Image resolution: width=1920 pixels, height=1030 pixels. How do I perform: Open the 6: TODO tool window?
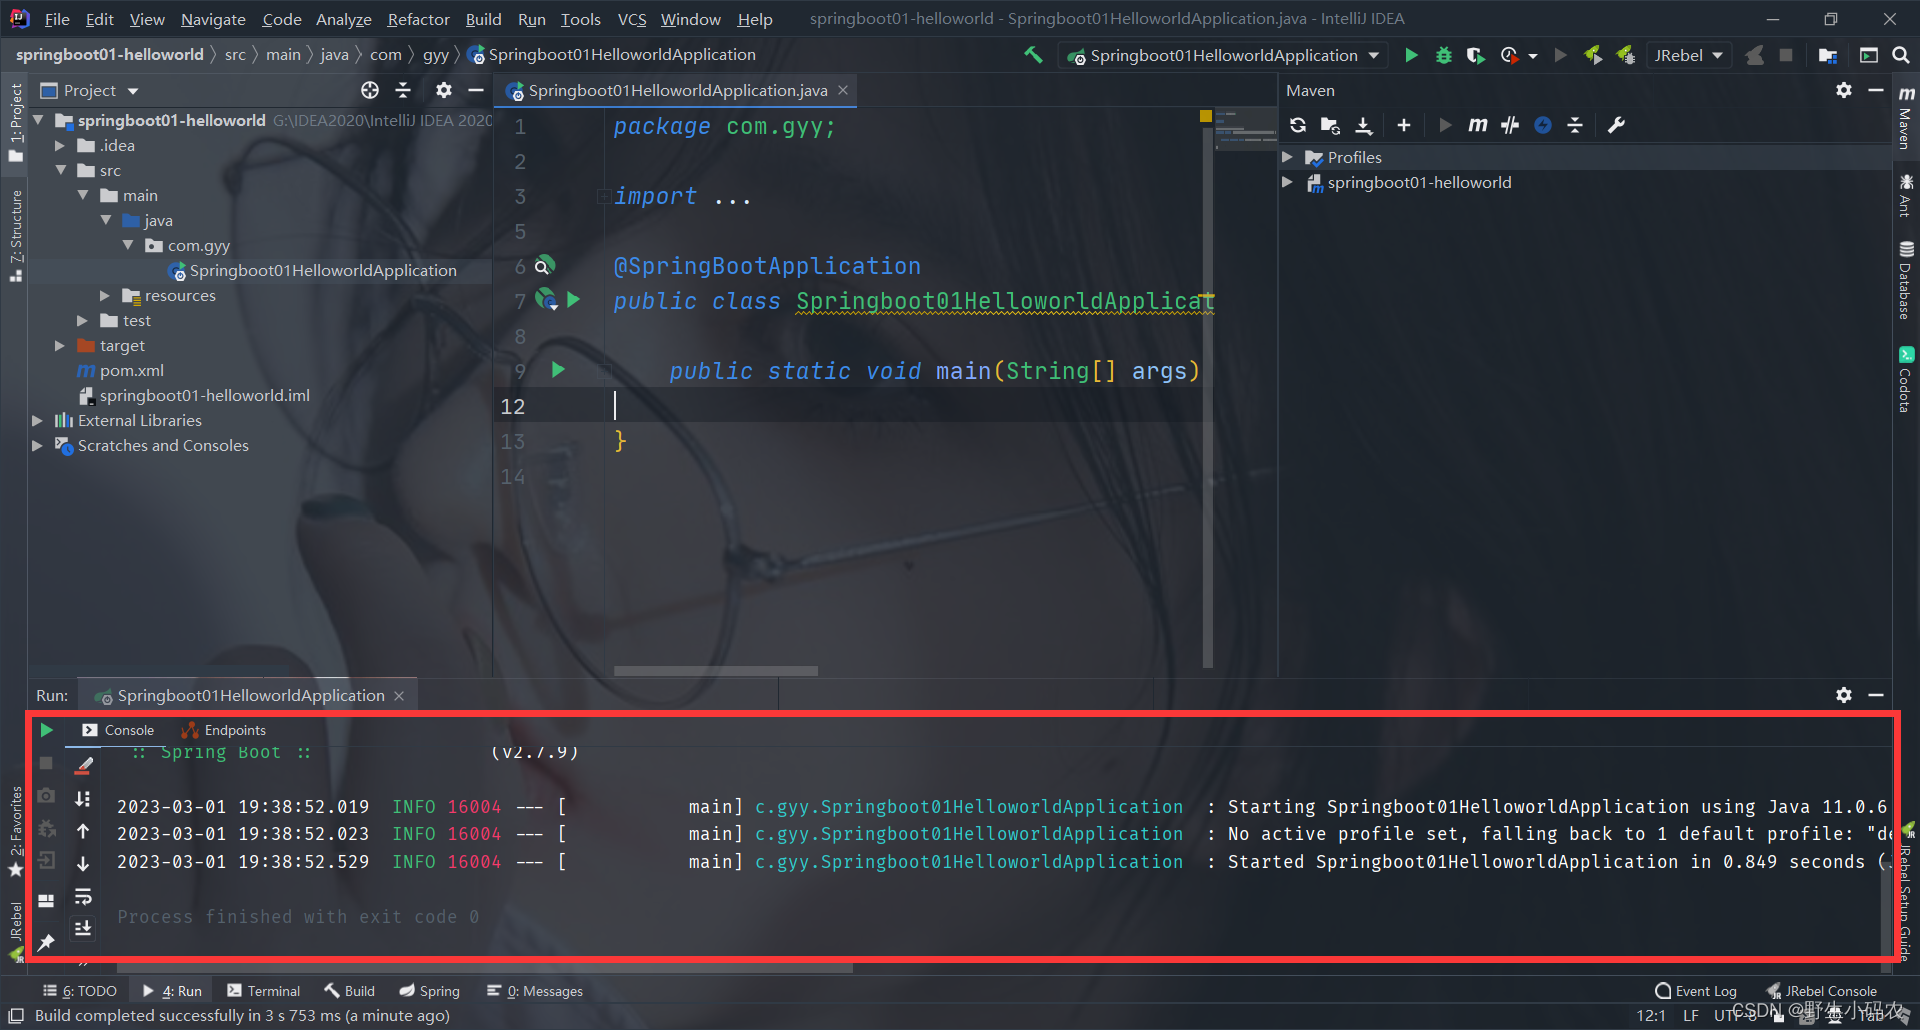(x=80, y=991)
